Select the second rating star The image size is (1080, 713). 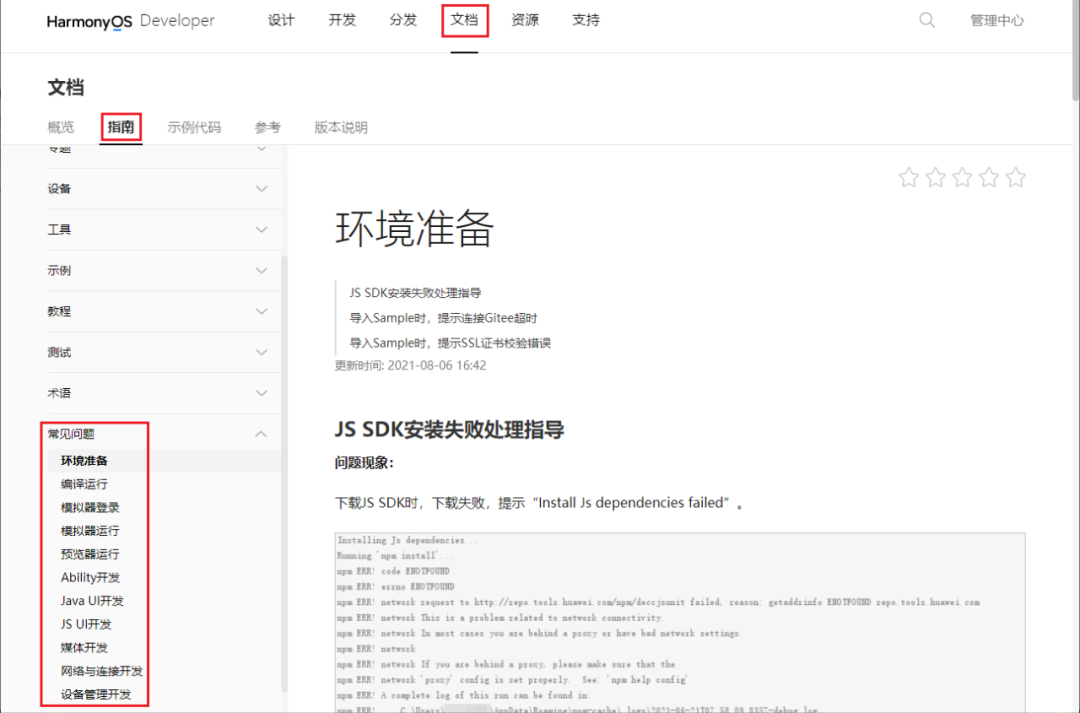point(935,178)
